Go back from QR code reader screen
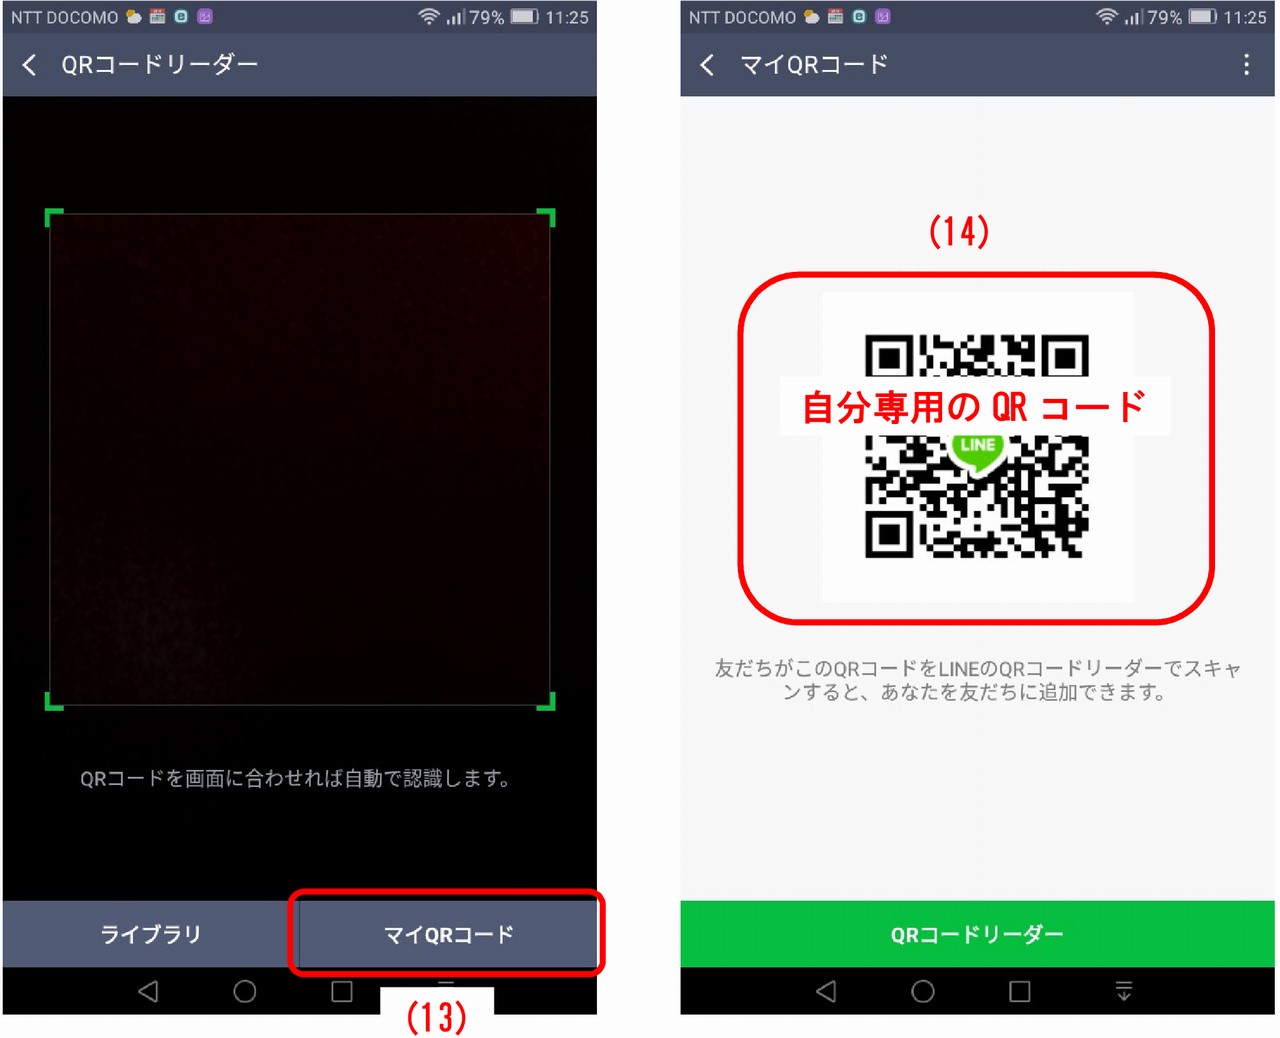Image resolution: width=1280 pixels, height=1038 pixels. [29, 65]
